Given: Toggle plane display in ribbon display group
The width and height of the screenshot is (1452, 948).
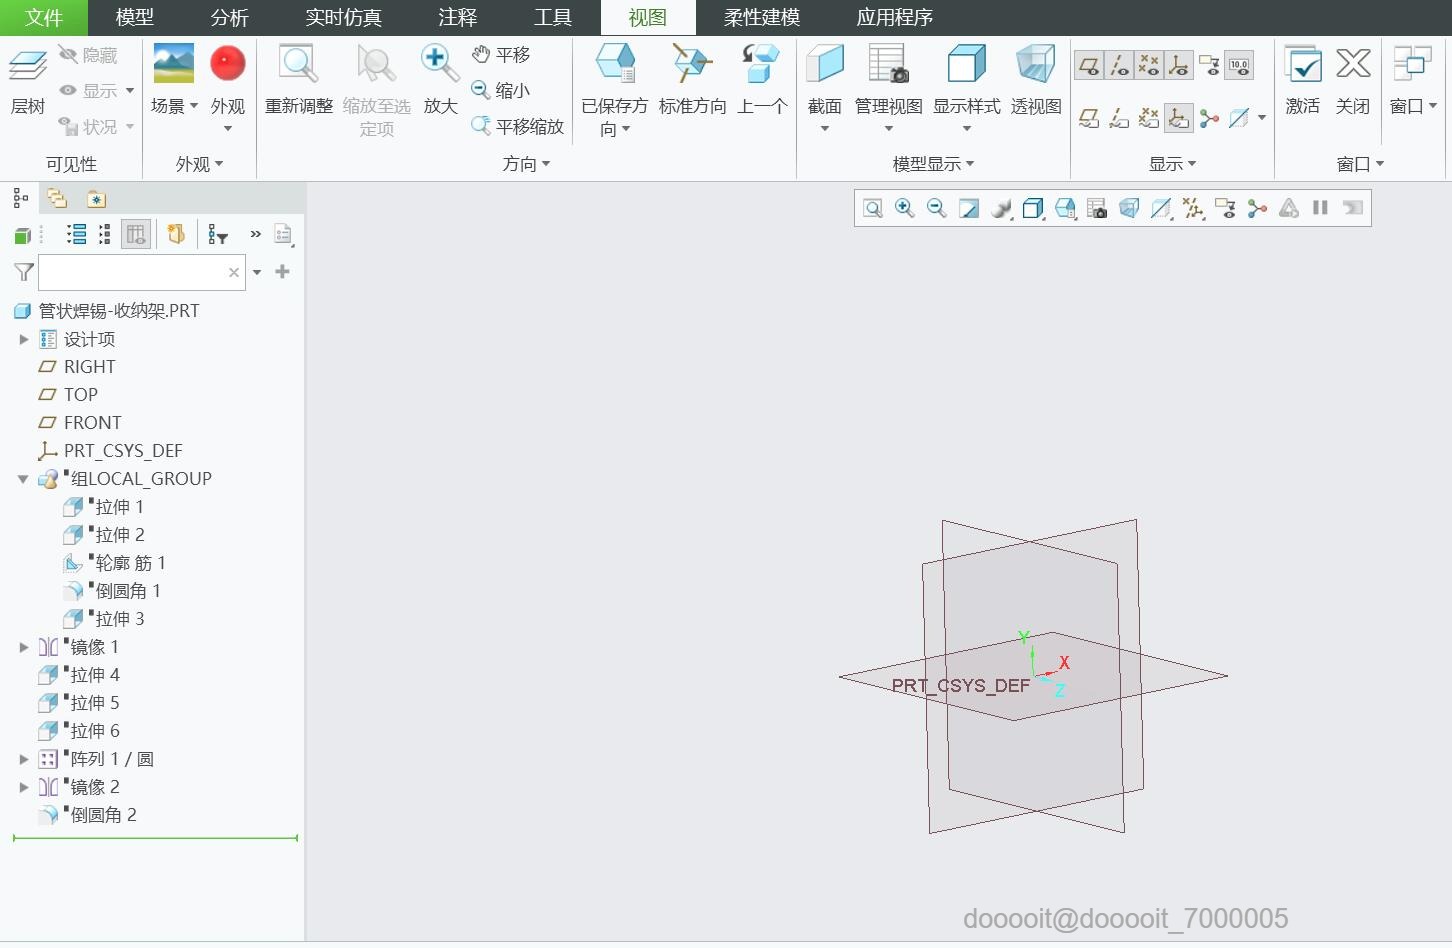Looking at the screenshot, I should click(1089, 66).
